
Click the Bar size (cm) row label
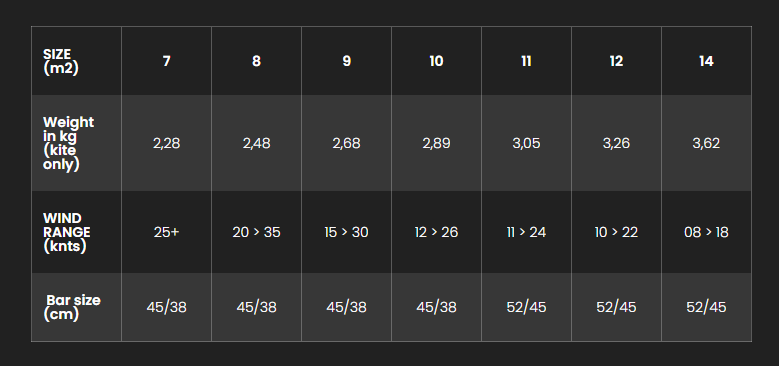click(77, 307)
